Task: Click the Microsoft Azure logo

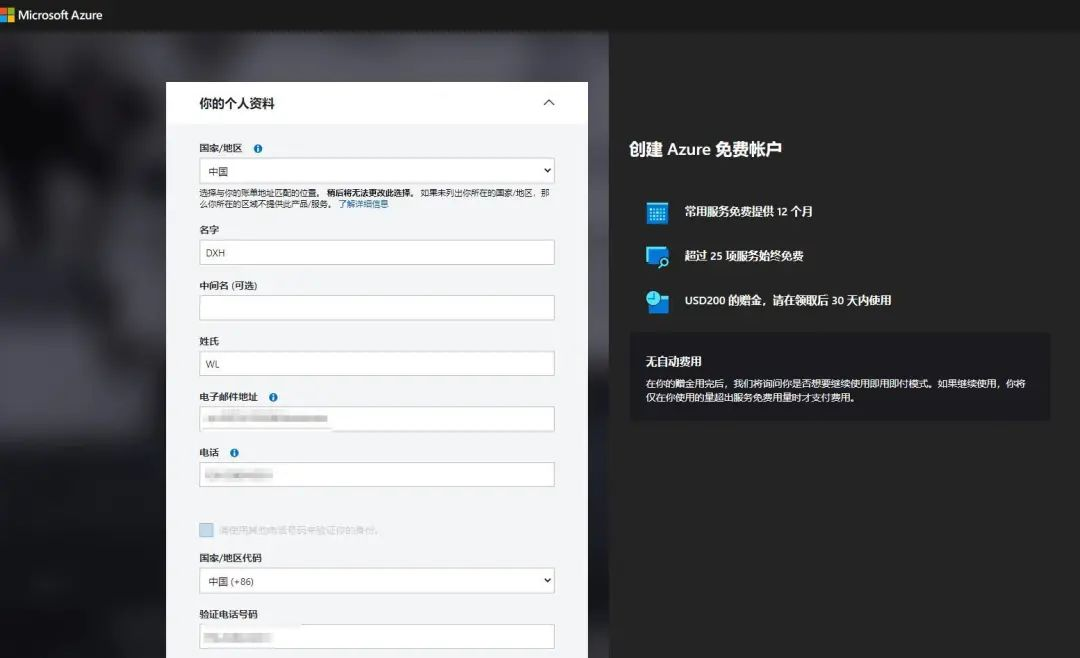Action: tap(52, 14)
